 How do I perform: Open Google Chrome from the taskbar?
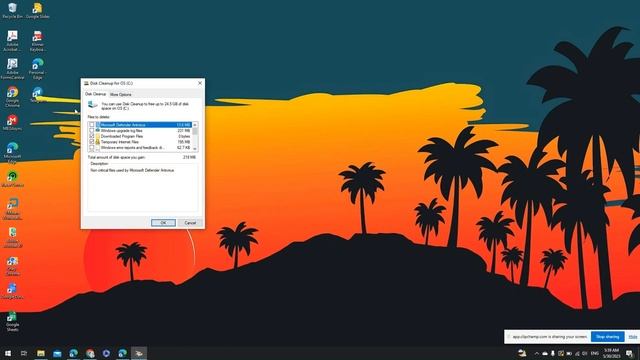(x=90, y=353)
